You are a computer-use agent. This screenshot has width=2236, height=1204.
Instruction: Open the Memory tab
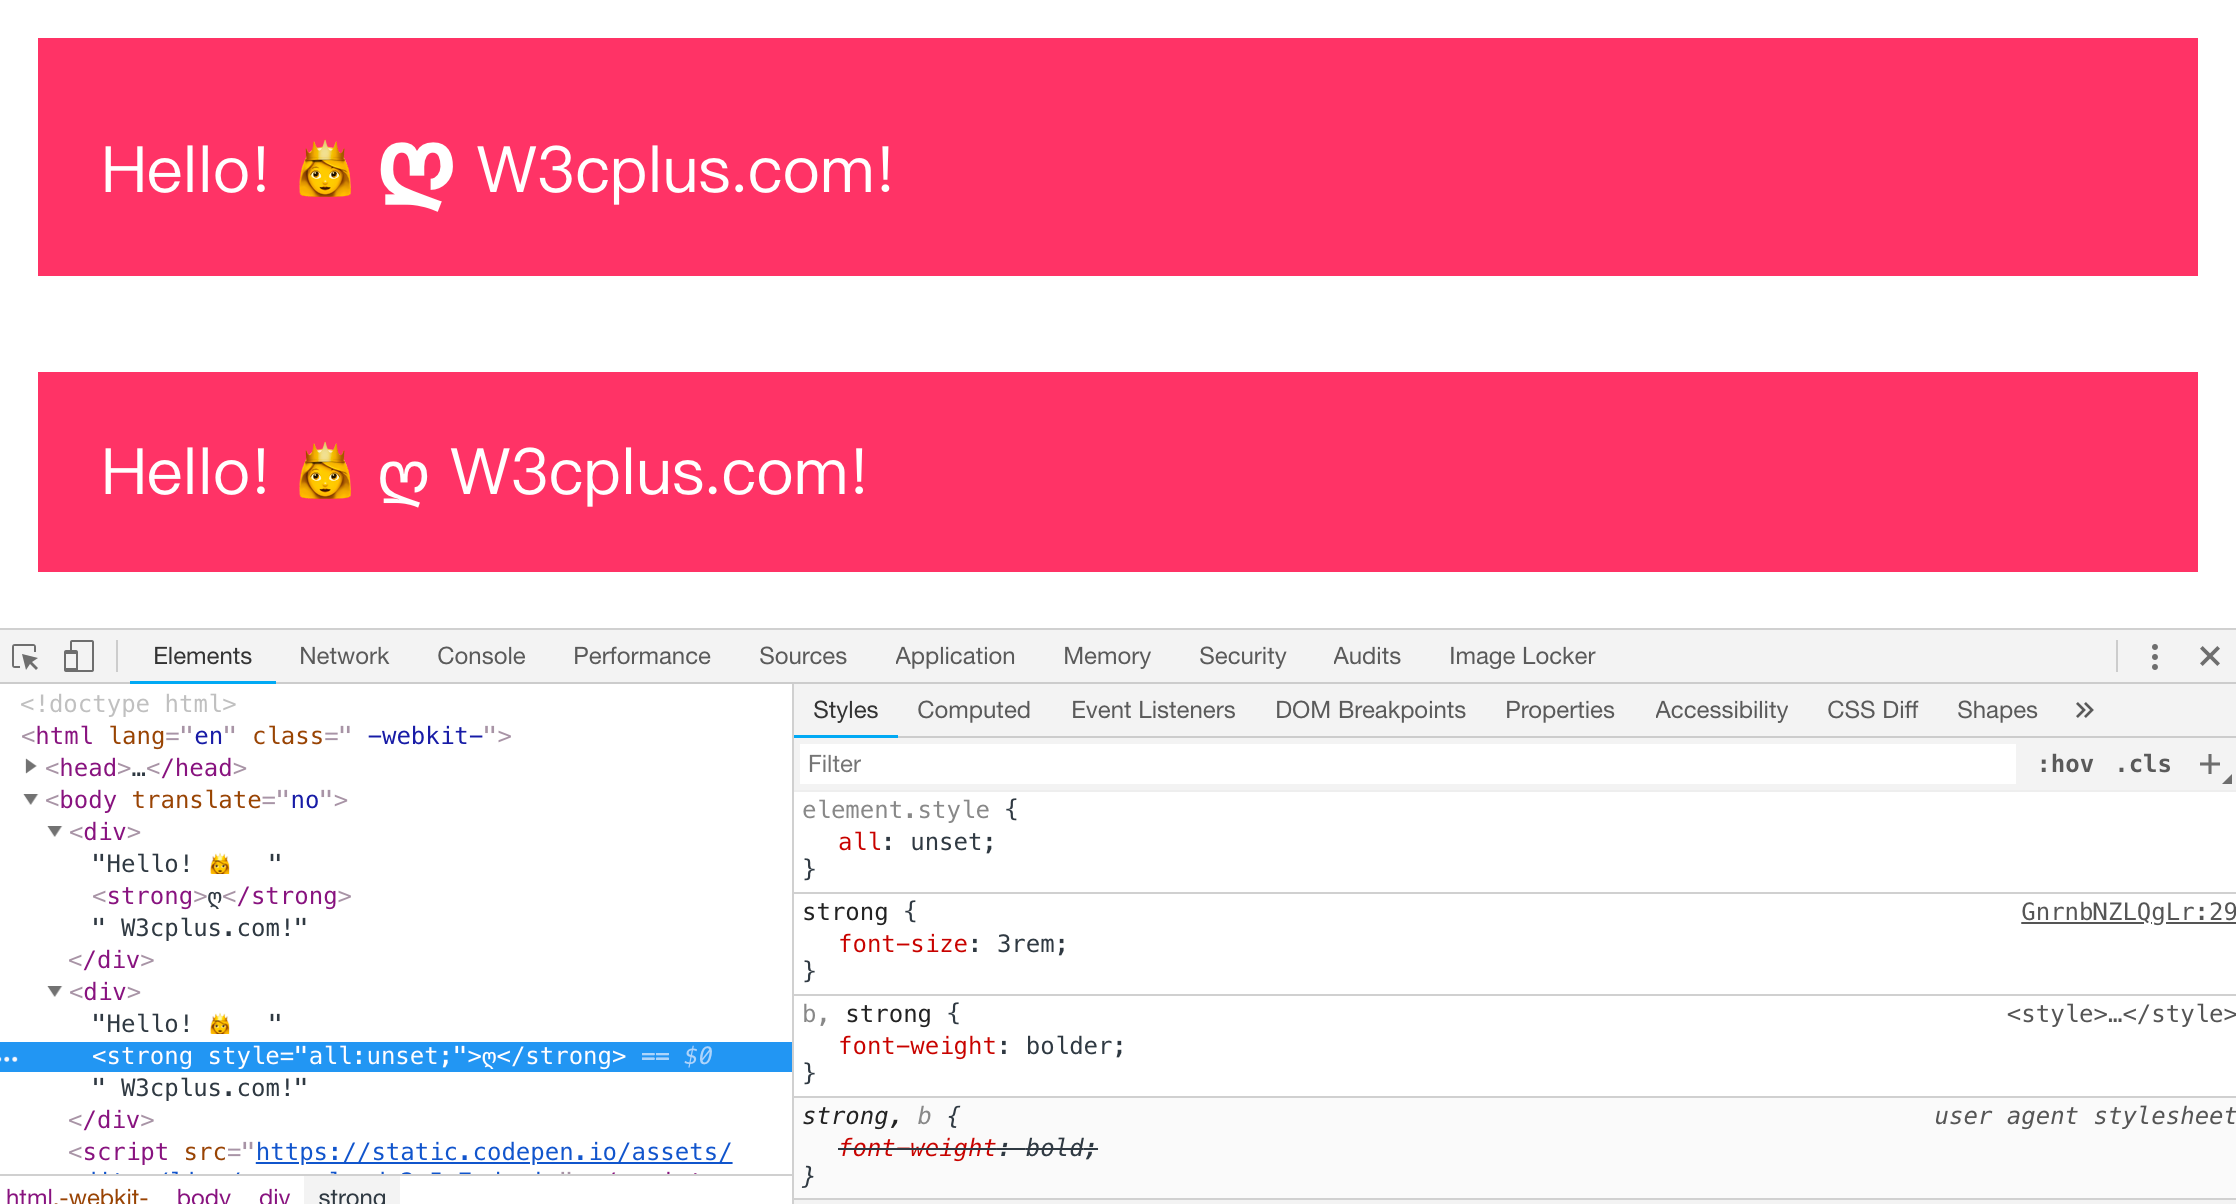(x=1107, y=656)
